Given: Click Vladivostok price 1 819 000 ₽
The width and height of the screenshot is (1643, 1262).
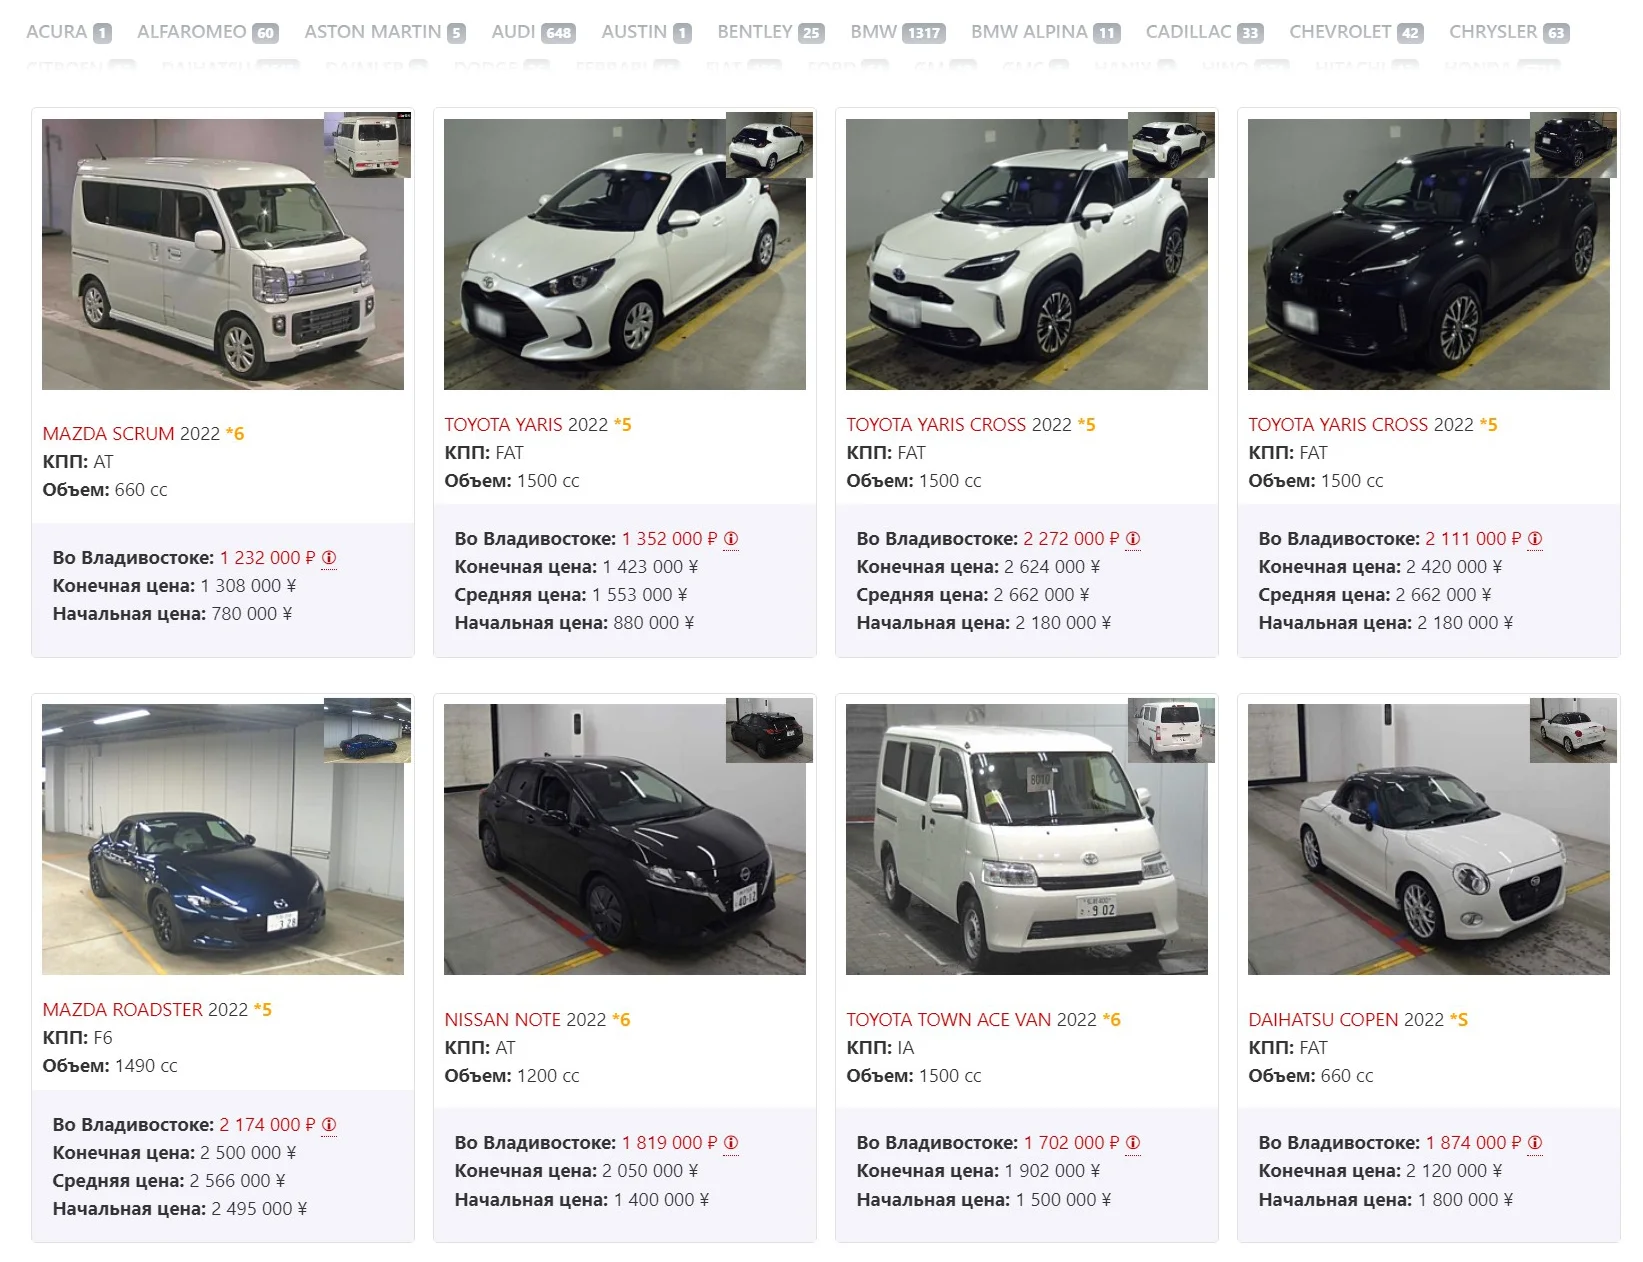Looking at the screenshot, I should click(669, 1143).
